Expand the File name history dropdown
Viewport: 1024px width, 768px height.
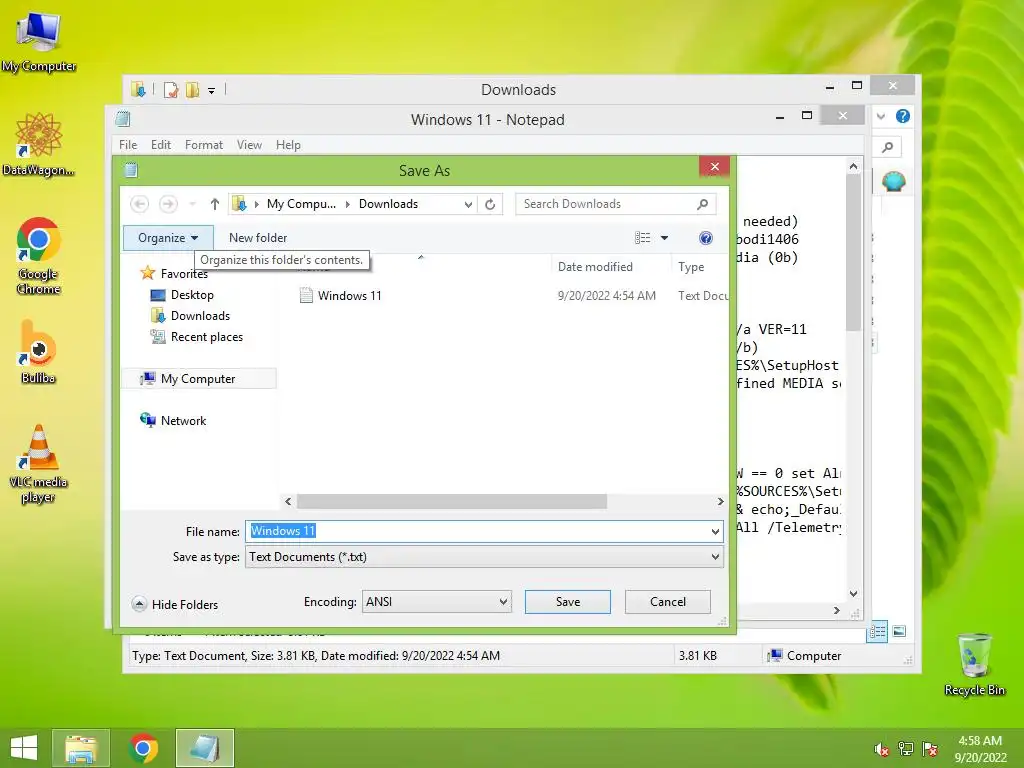pyautogui.click(x=715, y=532)
